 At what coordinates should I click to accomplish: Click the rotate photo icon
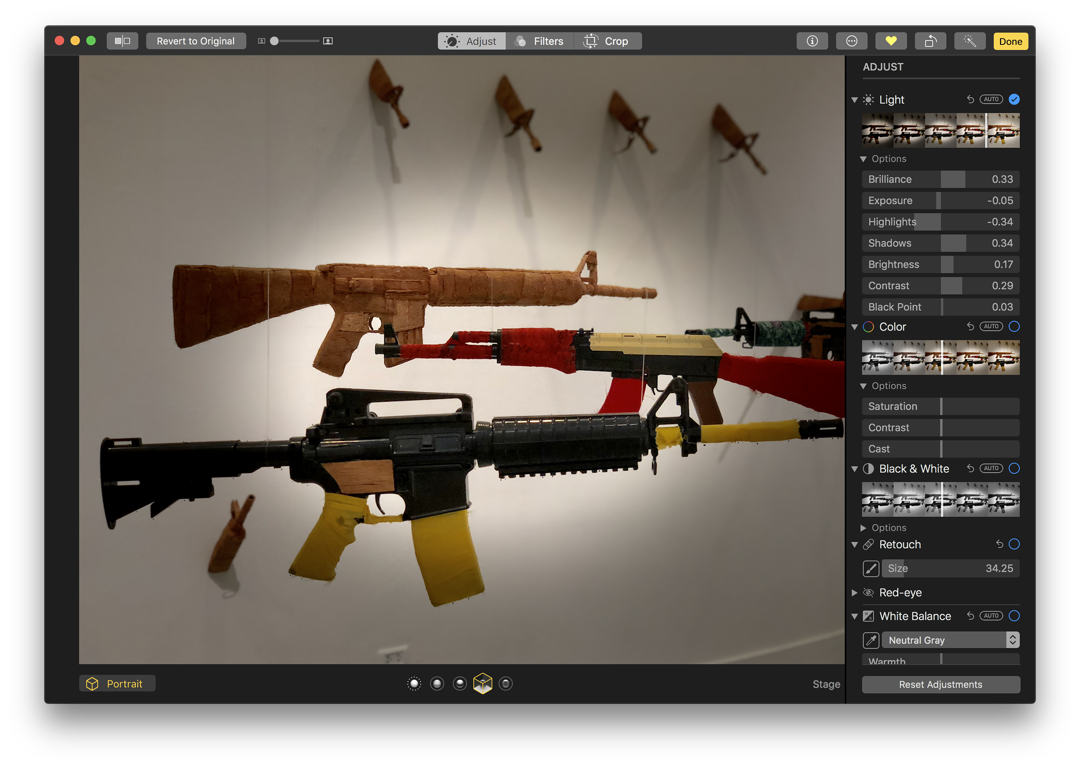pos(931,41)
